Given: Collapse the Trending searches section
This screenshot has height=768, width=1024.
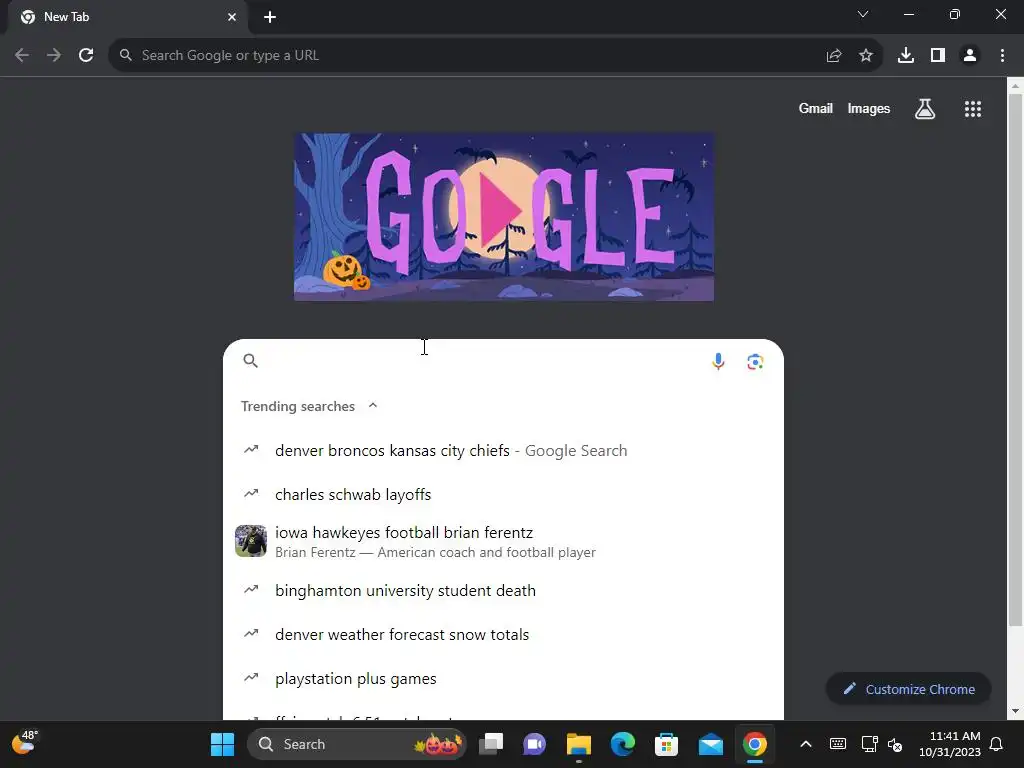Looking at the screenshot, I should (x=373, y=406).
